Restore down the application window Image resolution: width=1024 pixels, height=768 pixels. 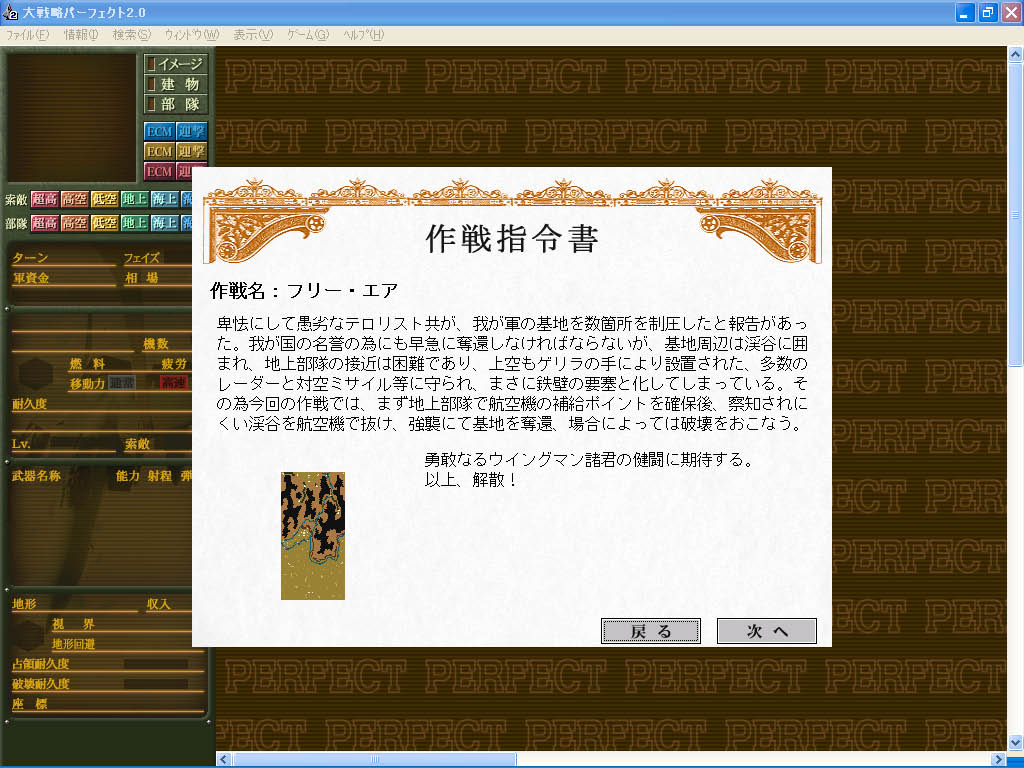(987, 12)
